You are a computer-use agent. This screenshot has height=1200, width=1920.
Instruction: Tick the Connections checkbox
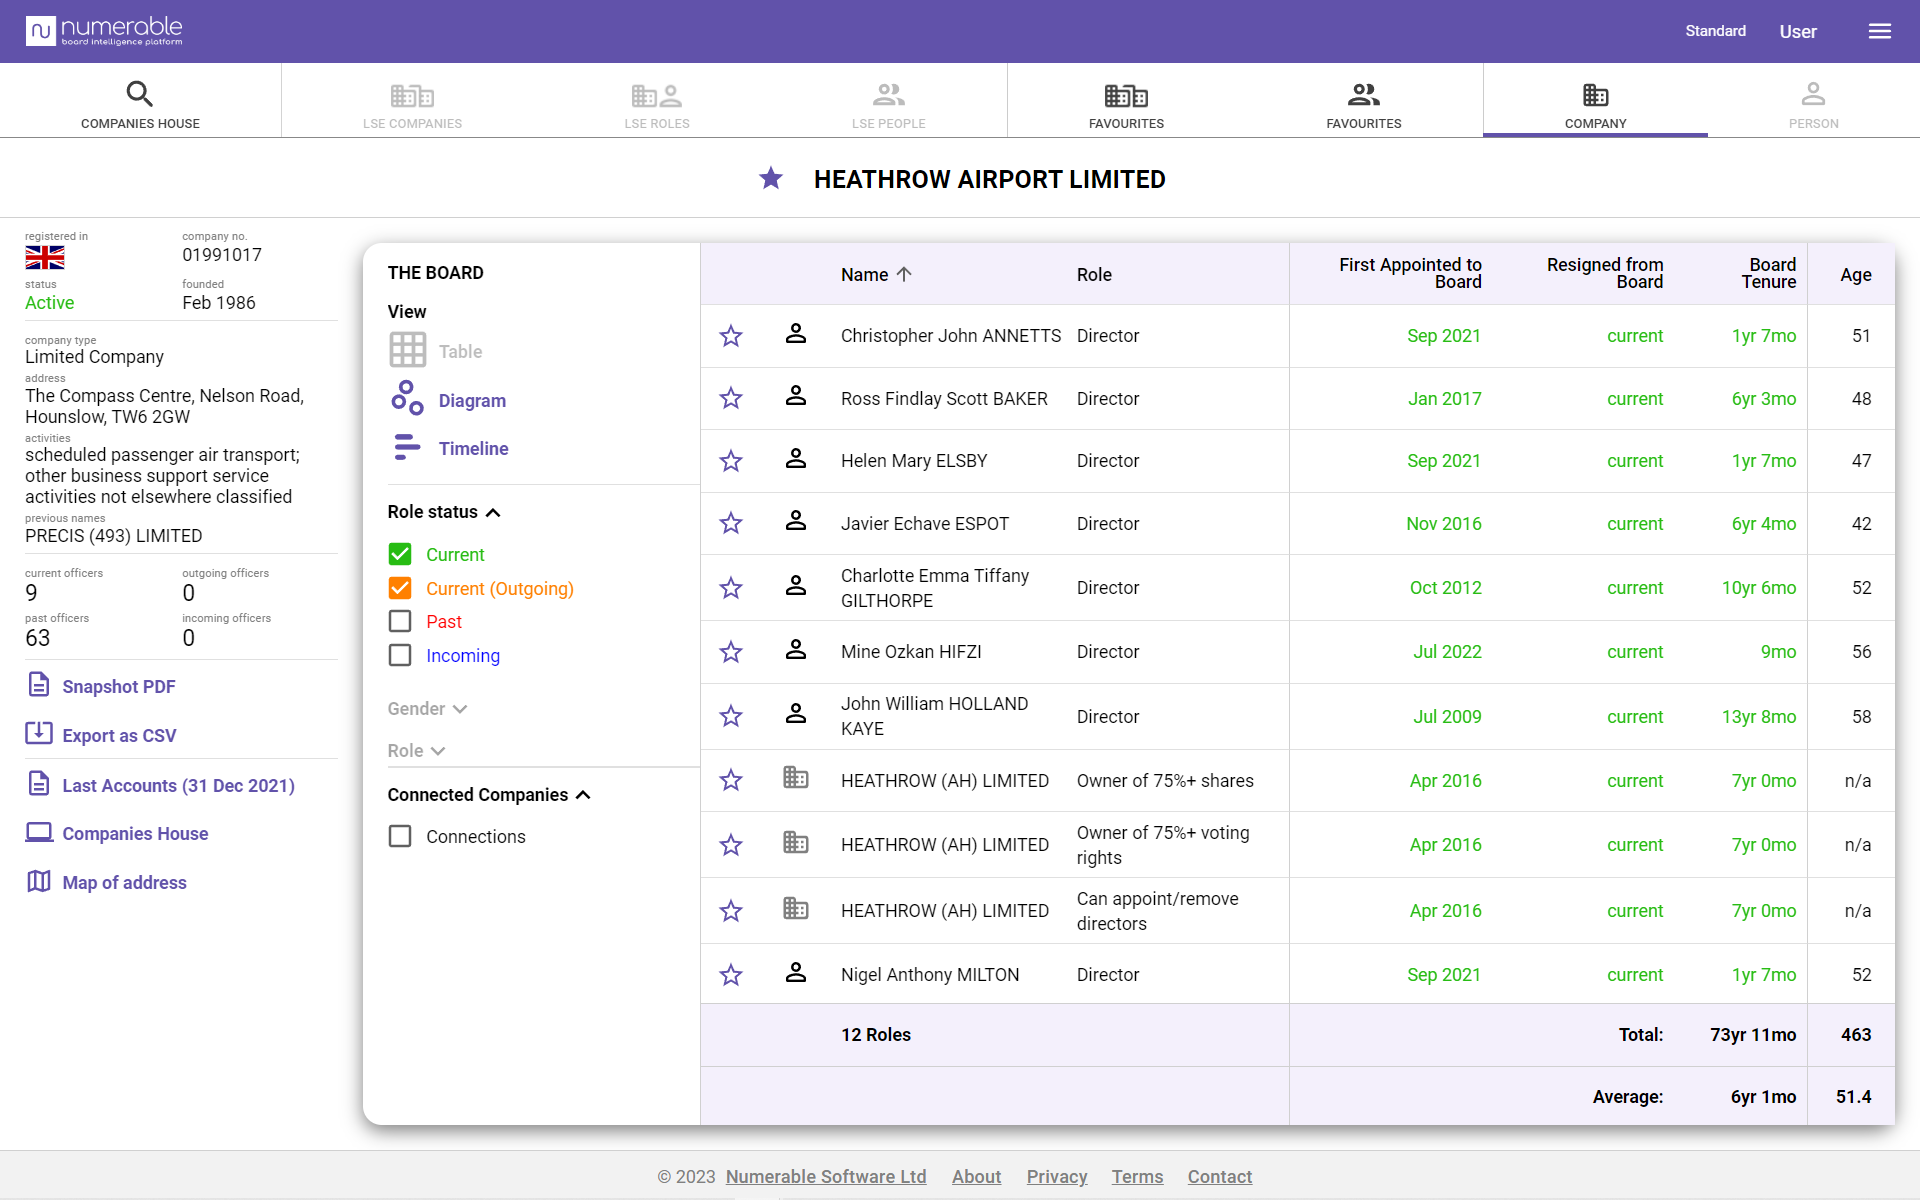point(400,836)
